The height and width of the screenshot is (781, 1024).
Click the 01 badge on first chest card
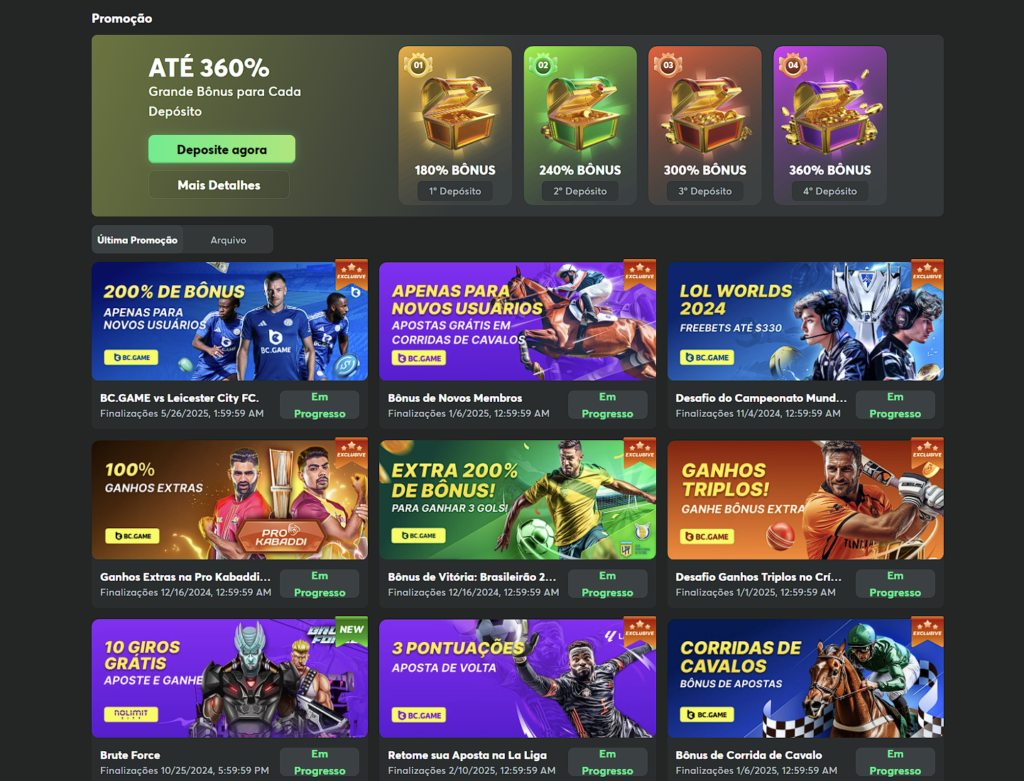(x=418, y=65)
